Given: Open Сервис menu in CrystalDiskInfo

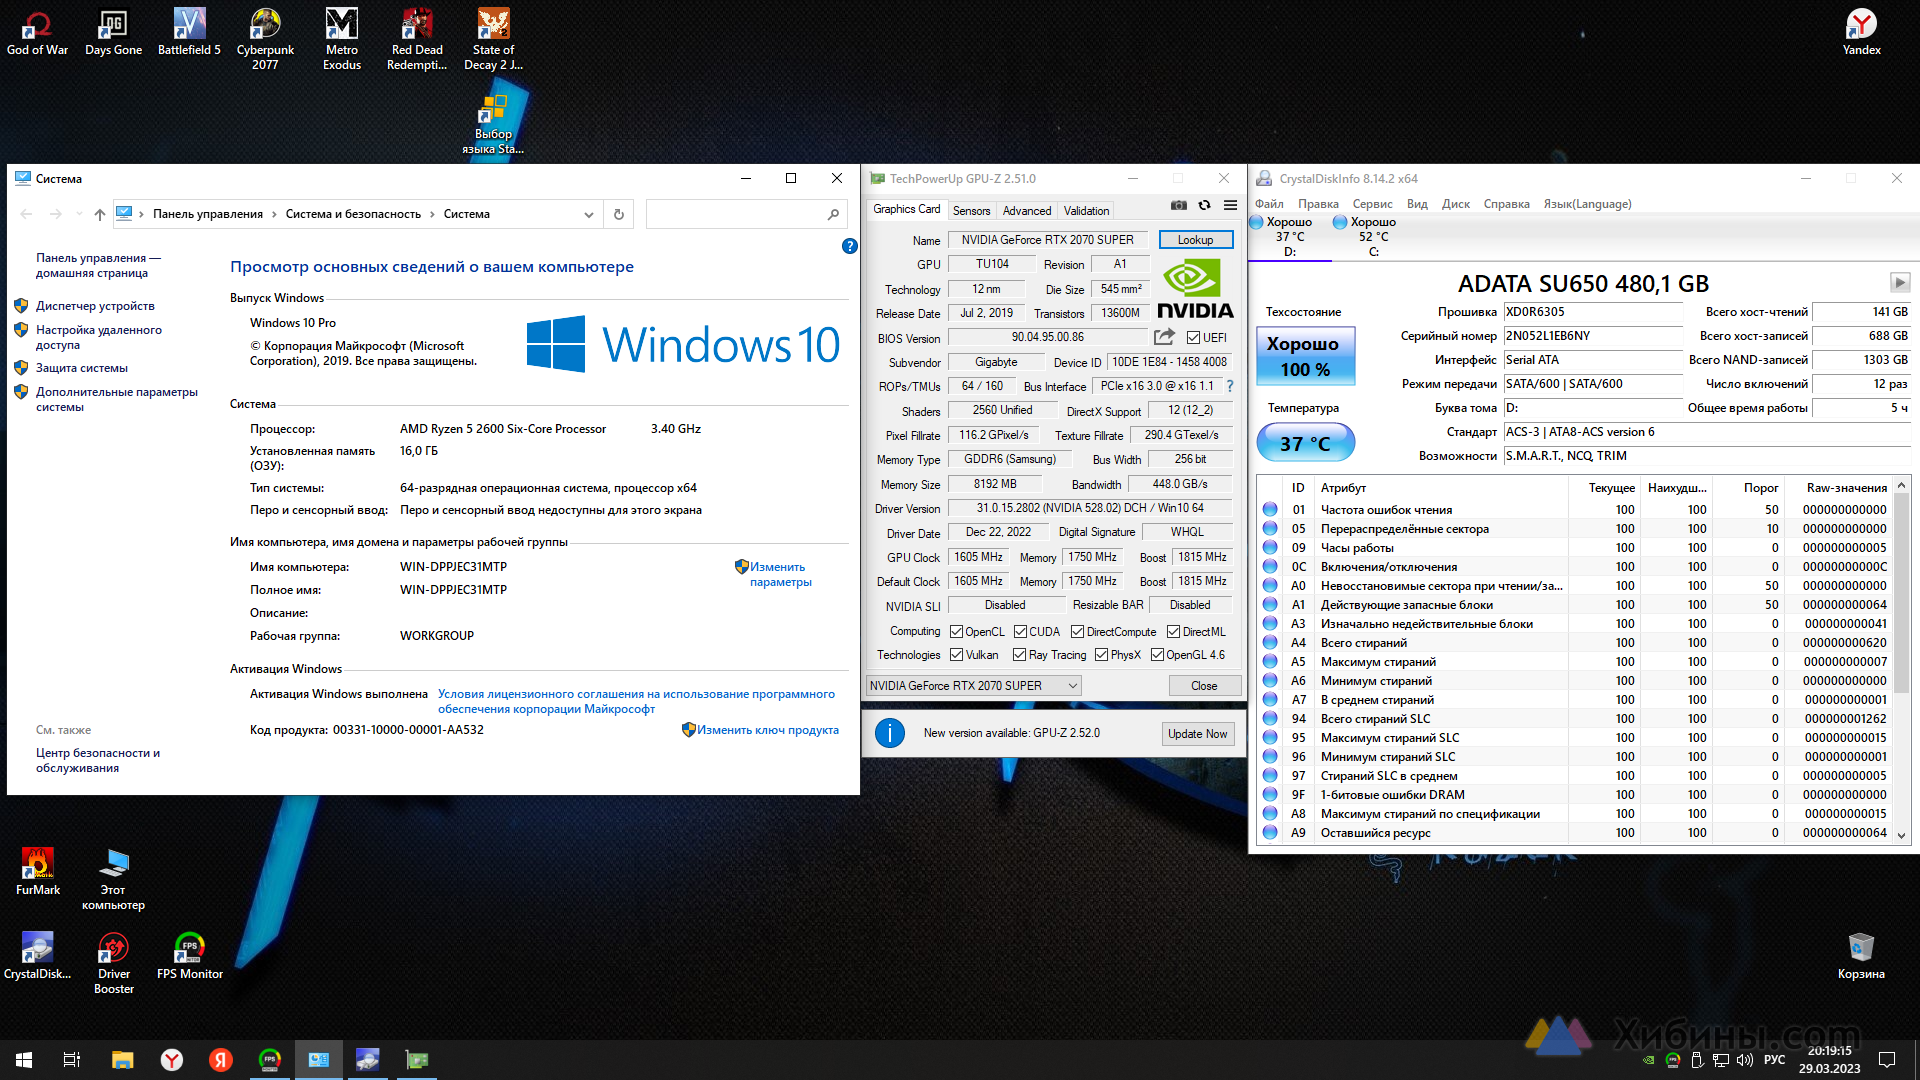Looking at the screenshot, I should 1372,204.
